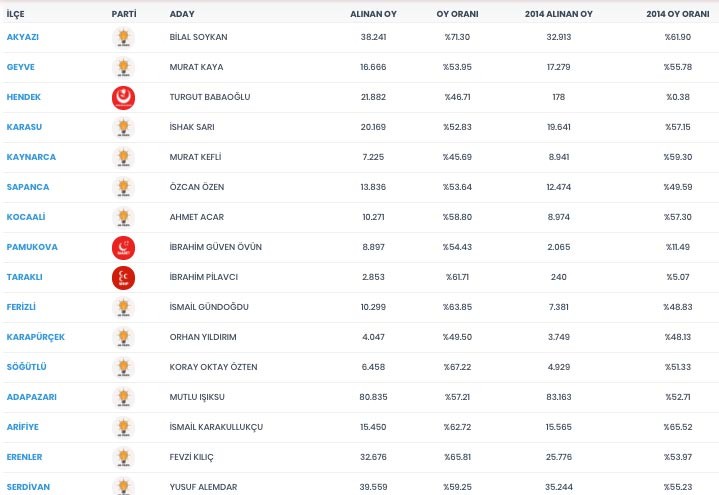Click the party logo in the Akyazı row

[125, 39]
